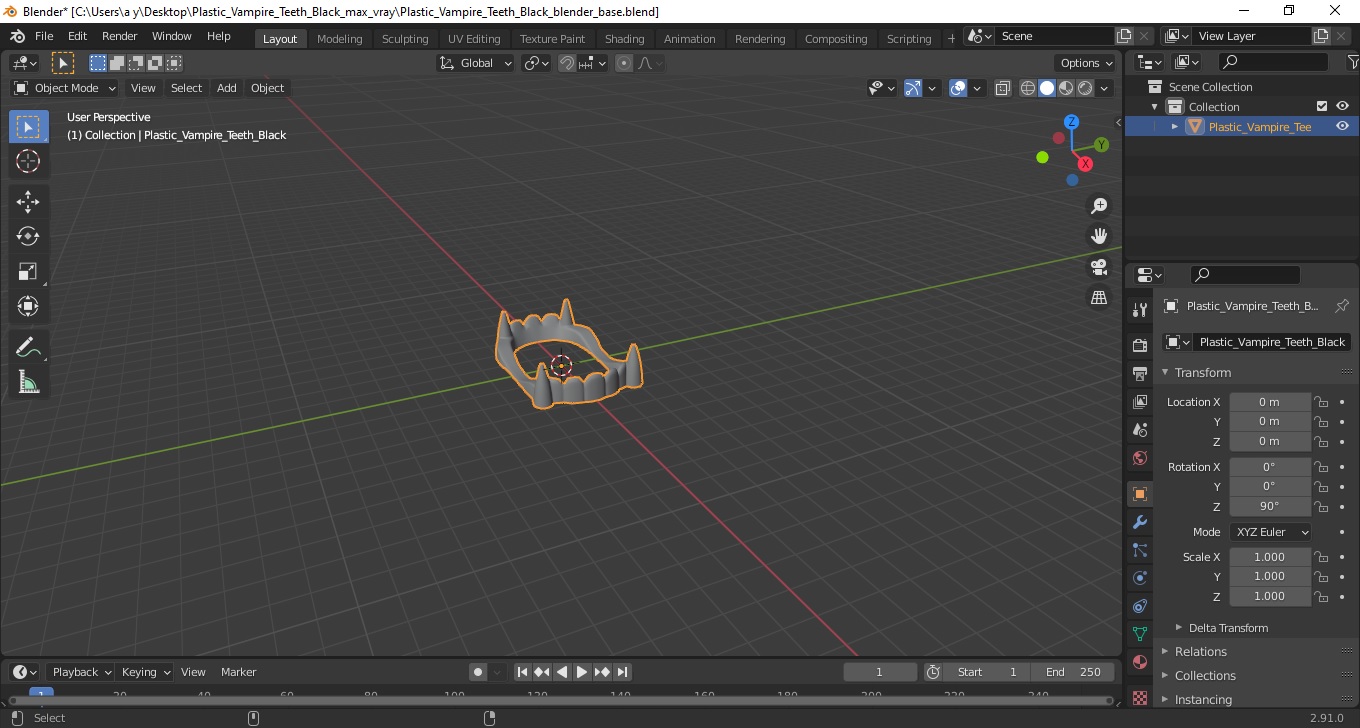1360x728 pixels.
Task: Open Physics properties tab
Action: pos(1140,578)
